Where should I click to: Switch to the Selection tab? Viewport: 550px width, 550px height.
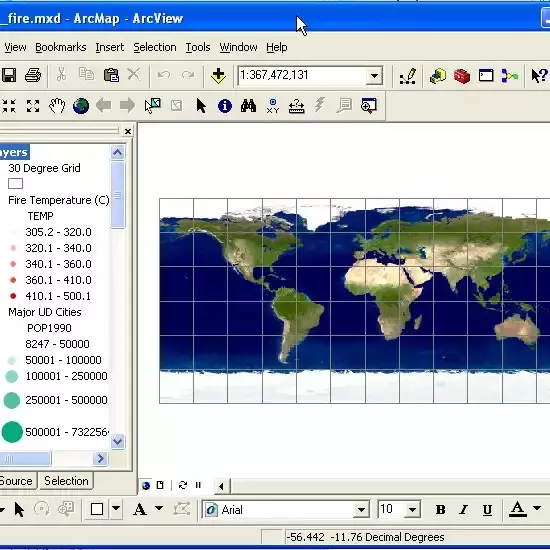click(x=66, y=481)
